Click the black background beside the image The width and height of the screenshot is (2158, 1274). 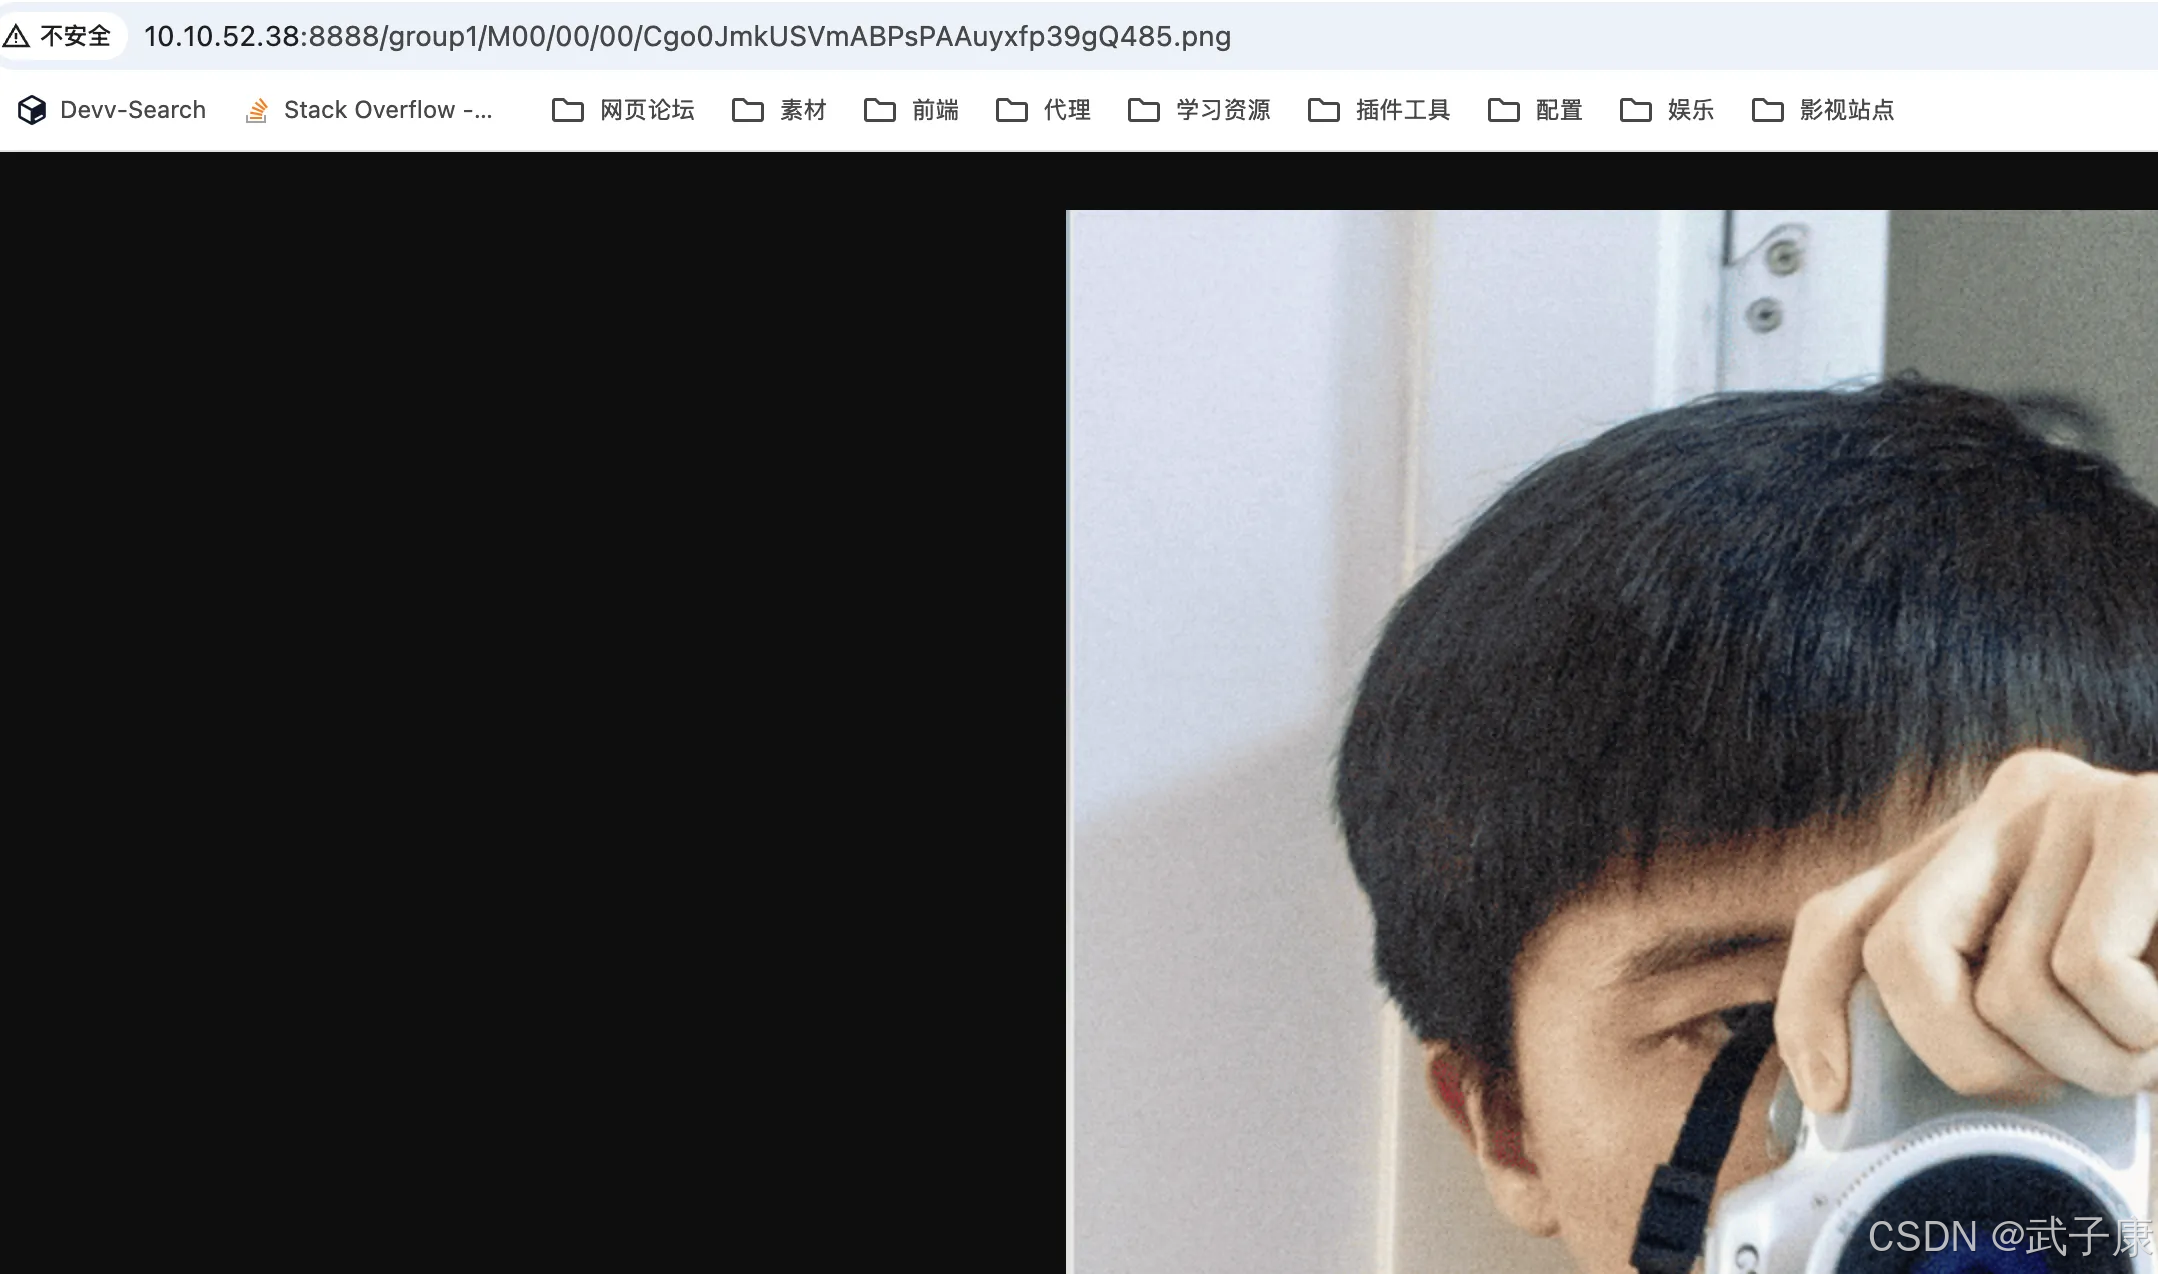(530, 700)
